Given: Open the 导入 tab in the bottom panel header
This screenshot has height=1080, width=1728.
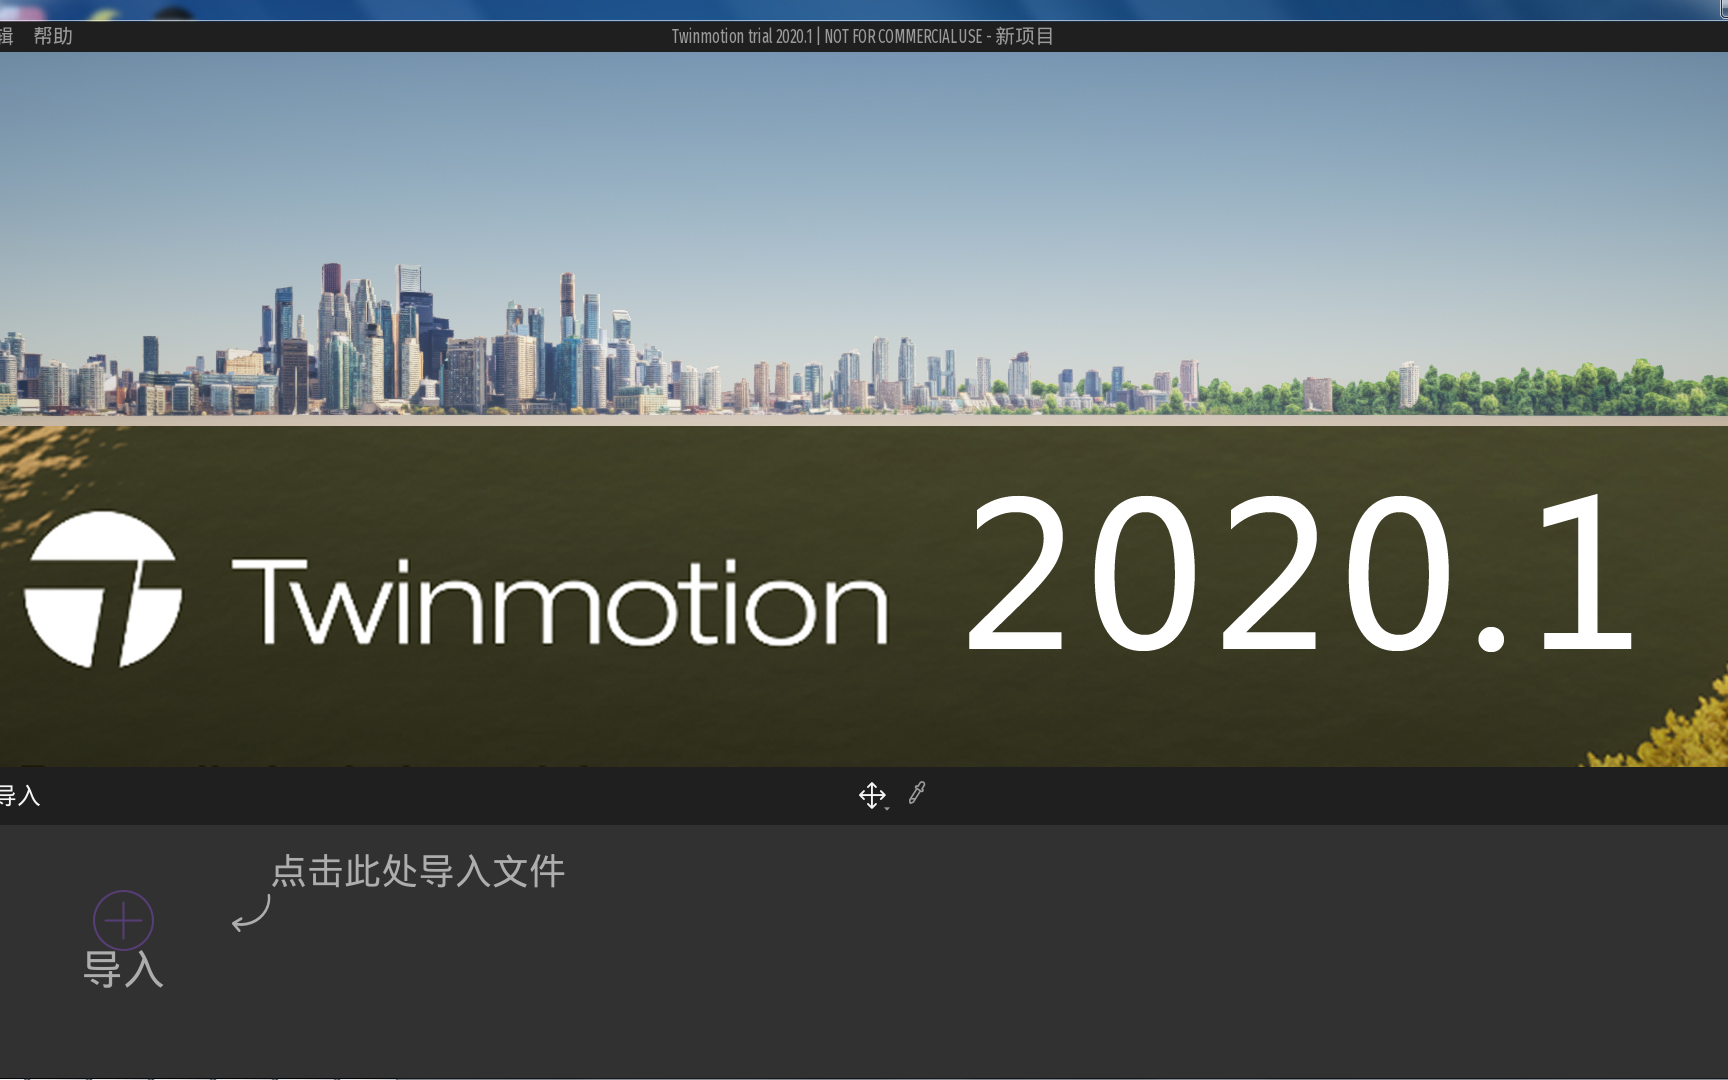Looking at the screenshot, I should pos(19,796).
